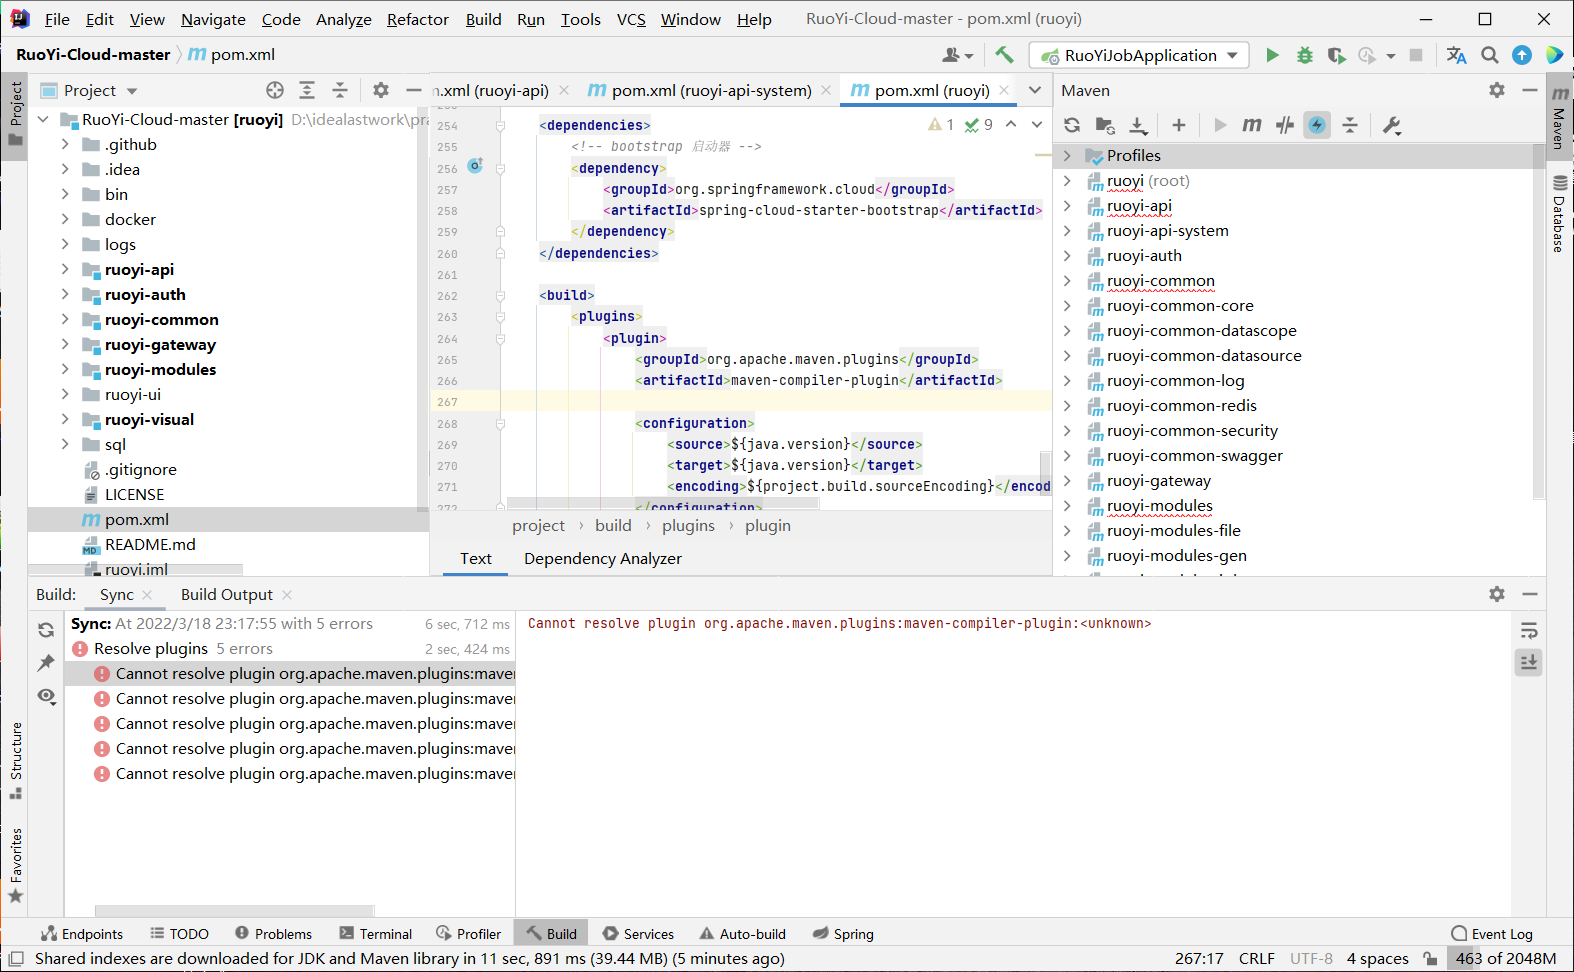Toggle pin tab in Build panel
The image size is (1574, 972).
point(46,662)
